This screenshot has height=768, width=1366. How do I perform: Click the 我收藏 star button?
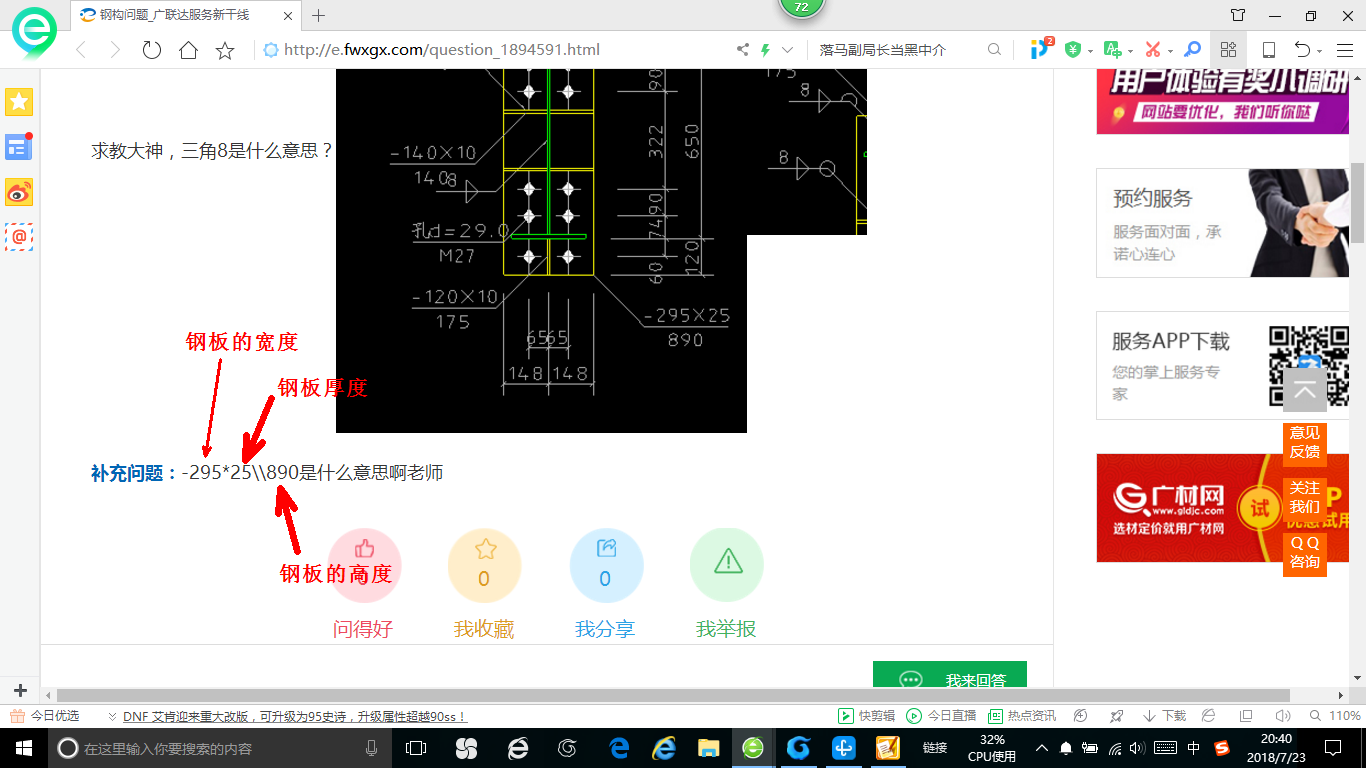(x=484, y=565)
